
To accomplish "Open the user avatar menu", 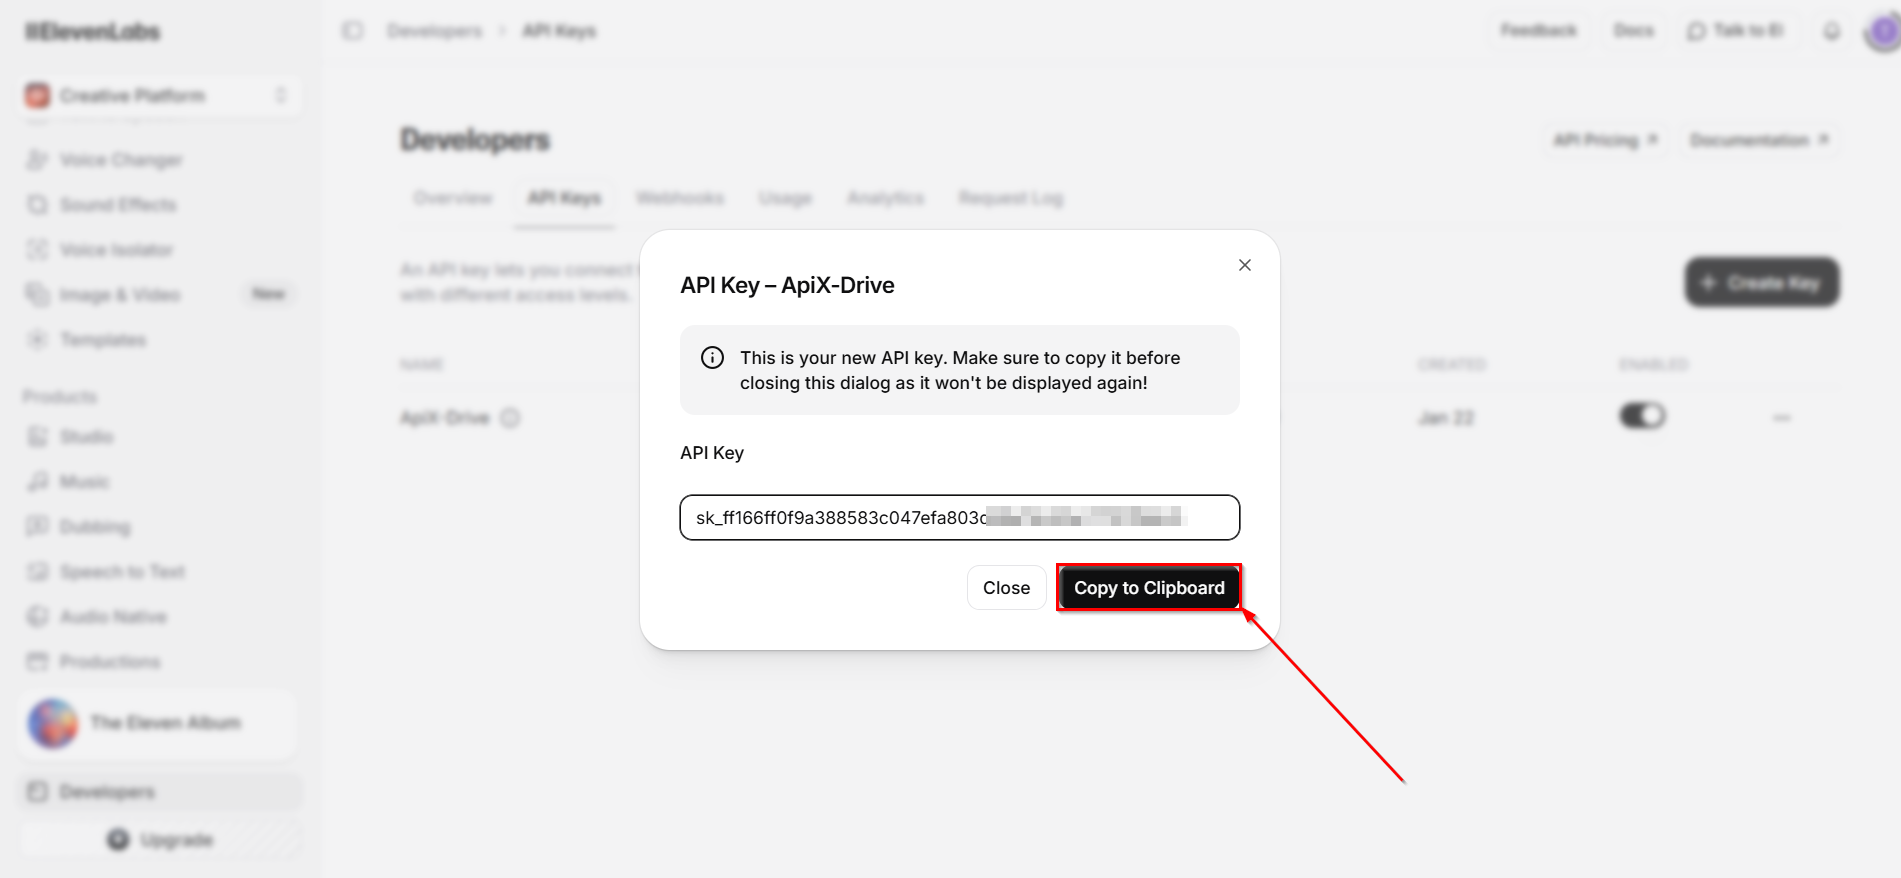I will (1884, 32).
